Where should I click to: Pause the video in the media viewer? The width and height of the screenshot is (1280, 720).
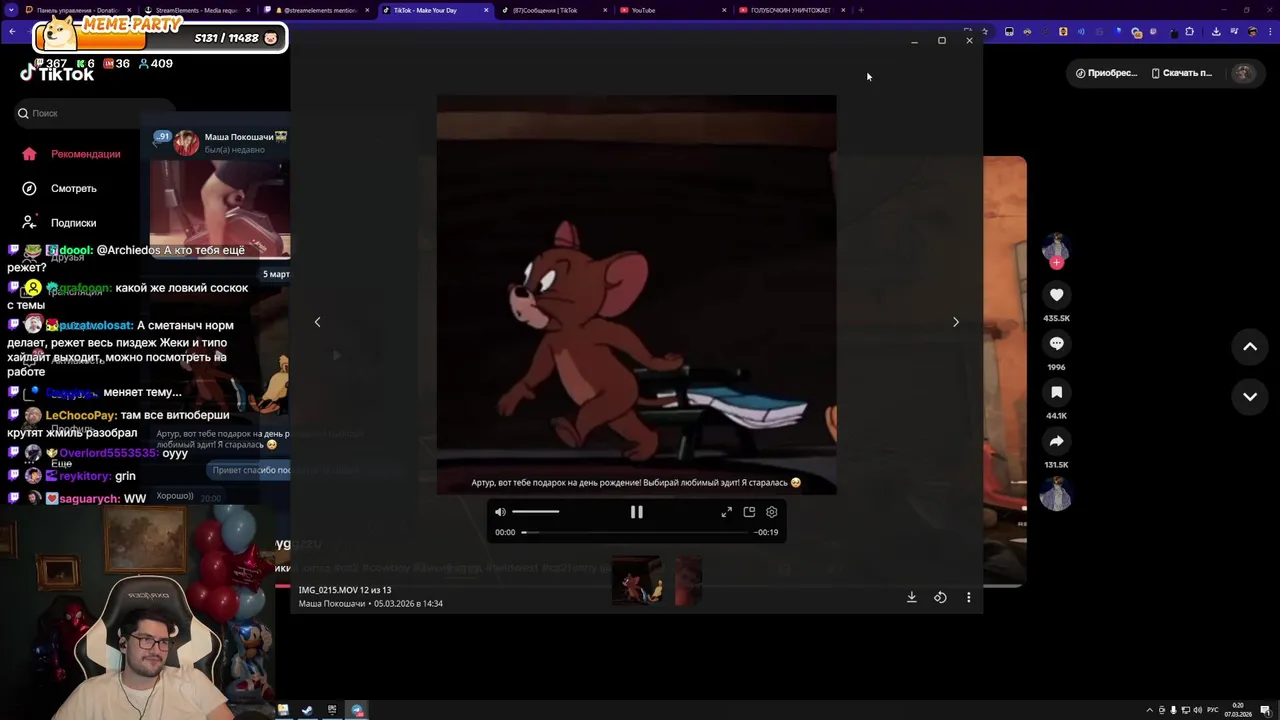[x=636, y=512]
